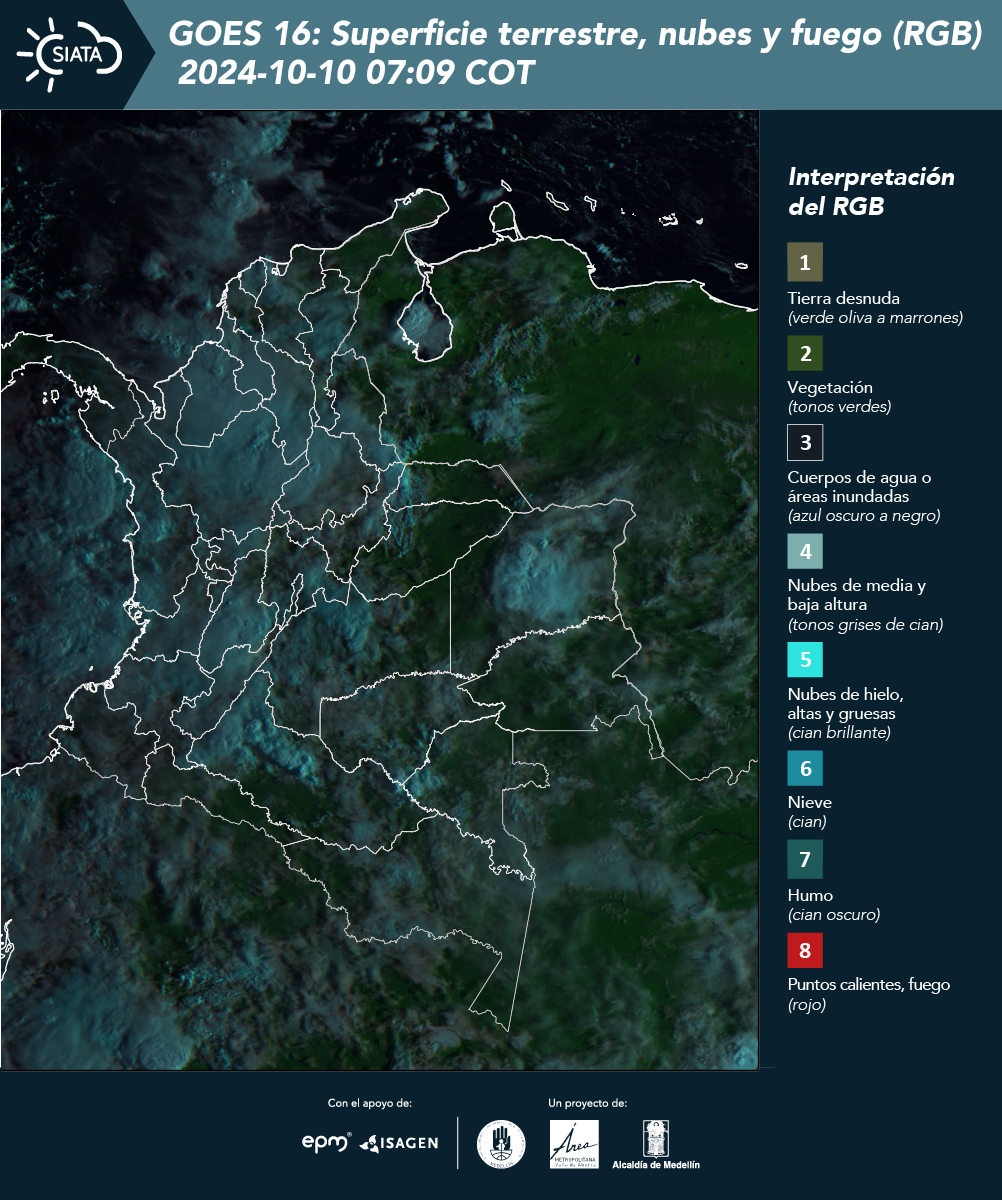Click the timestamp "2024-10-10 07:09 COT"
The image size is (1002, 1200).
pyautogui.click(x=356, y=72)
